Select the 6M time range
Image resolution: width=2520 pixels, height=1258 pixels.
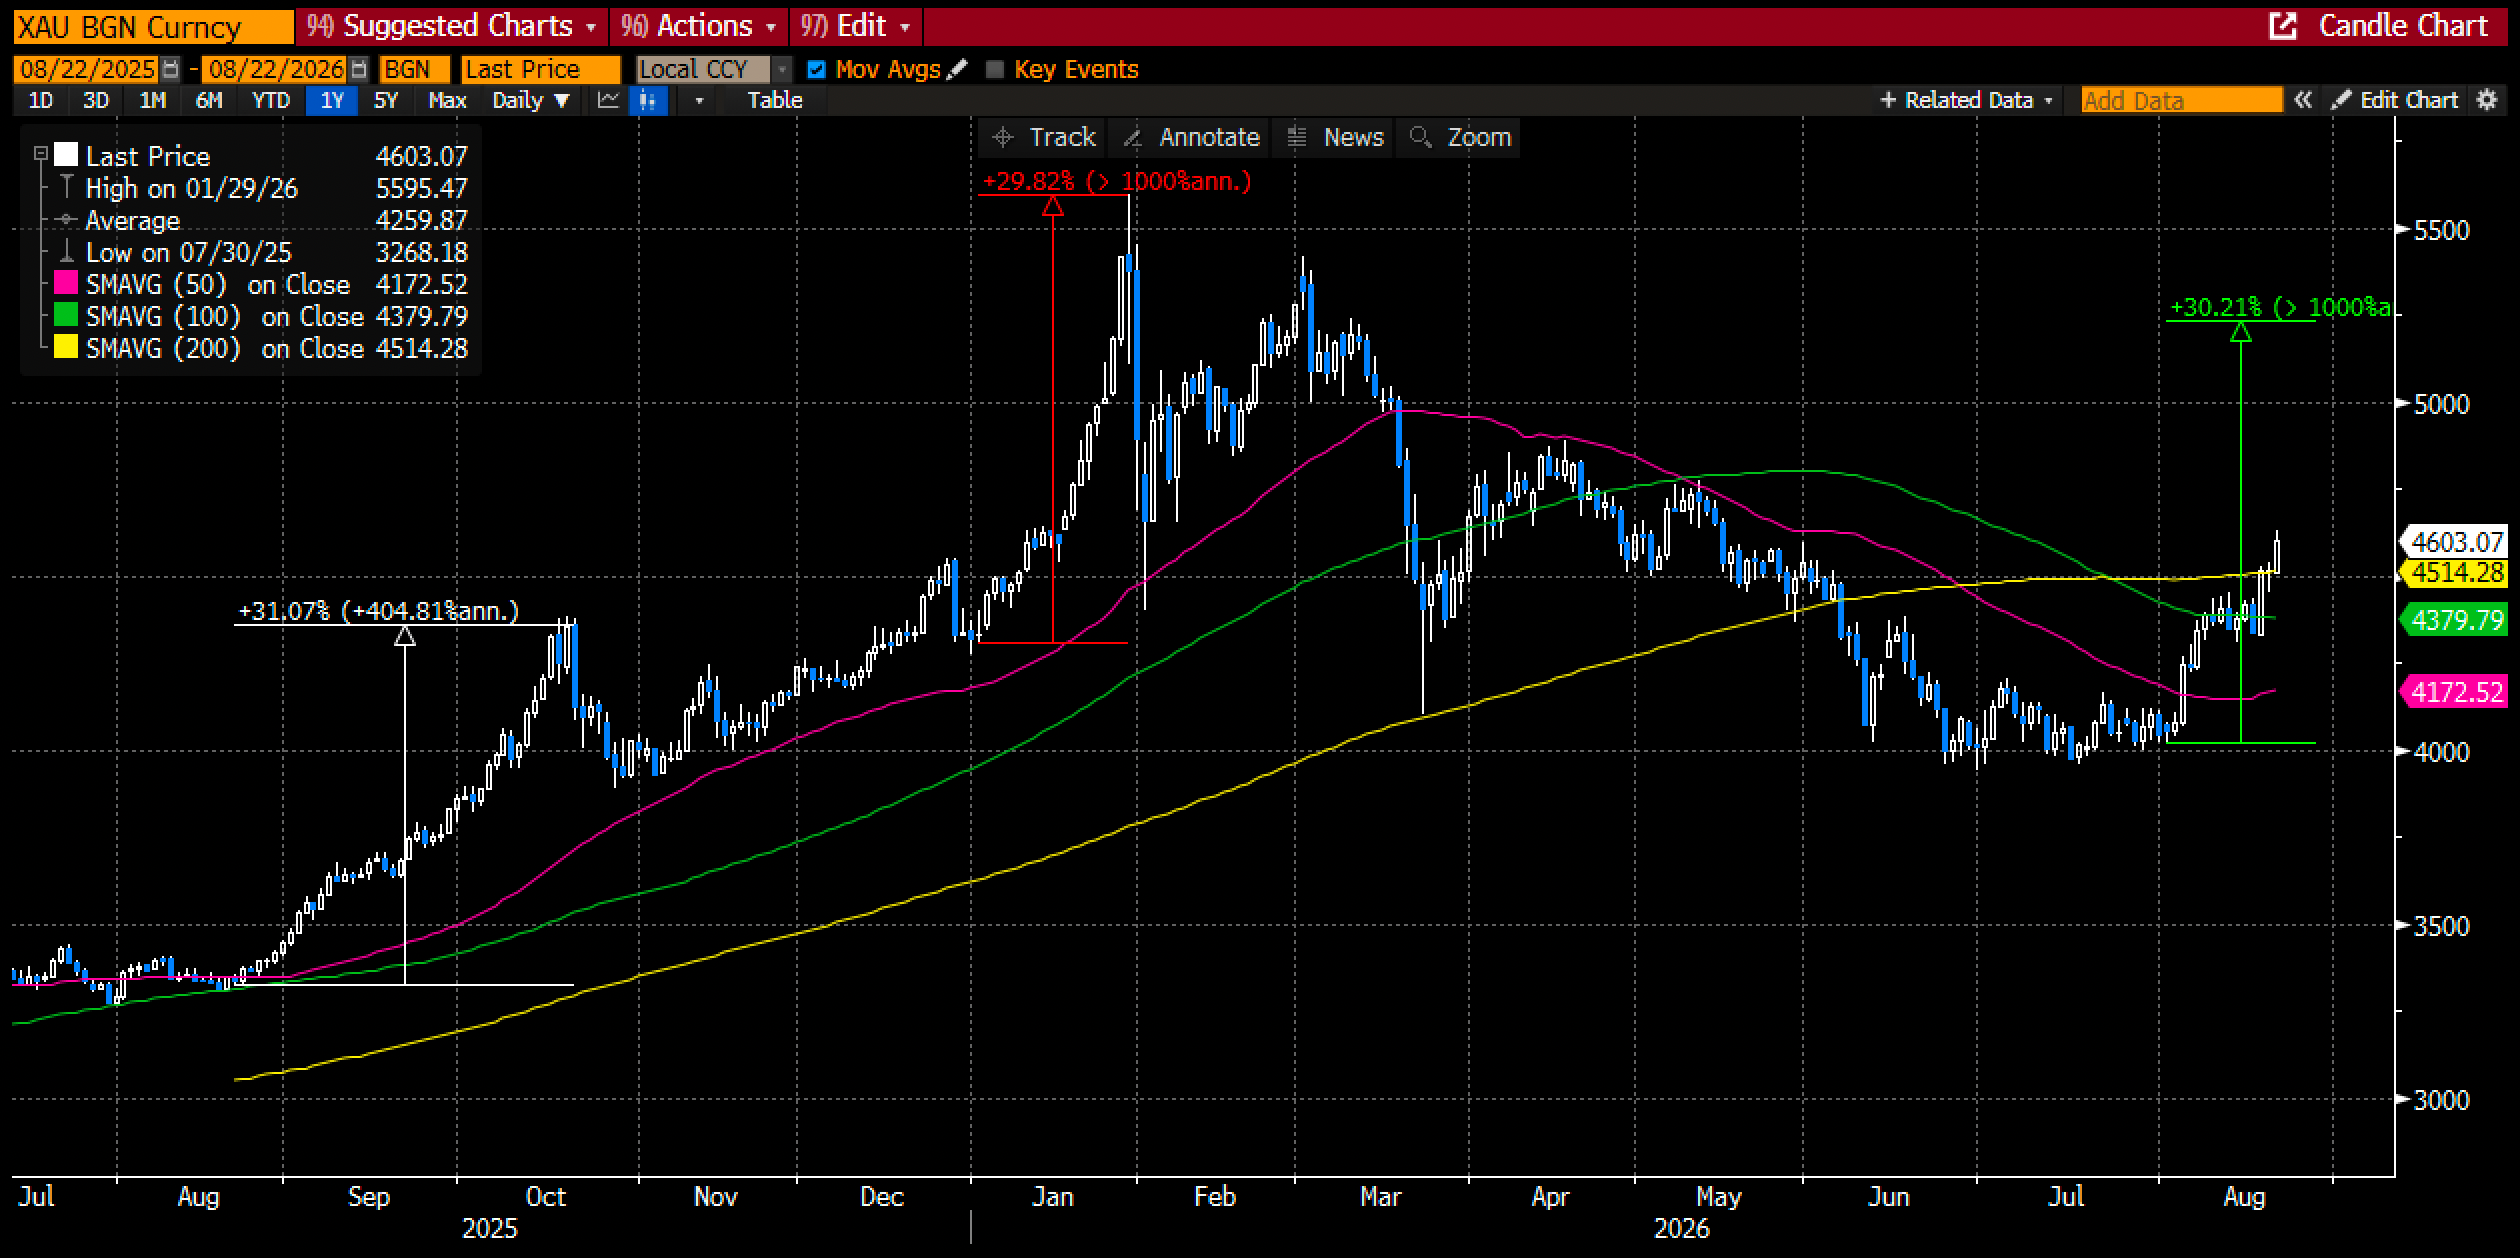[209, 100]
